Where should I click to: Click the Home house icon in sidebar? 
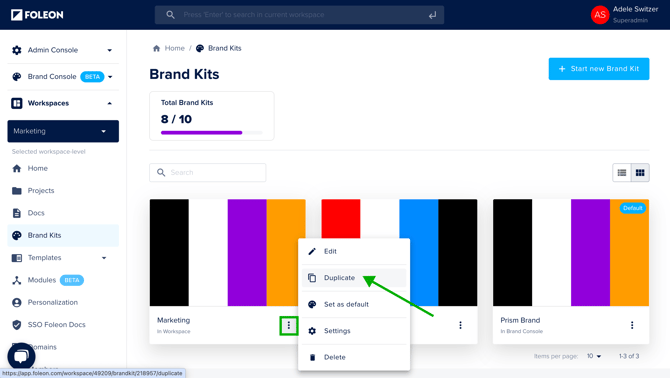[x=17, y=168]
